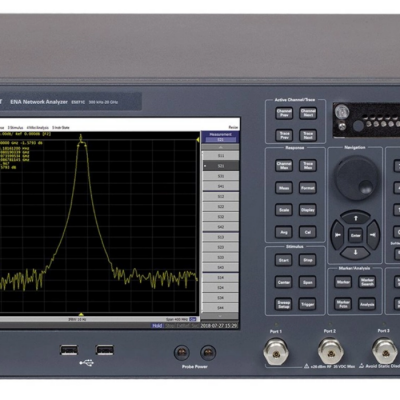
Task: Push the down arrow navigation key
Action: coord(355,252)
